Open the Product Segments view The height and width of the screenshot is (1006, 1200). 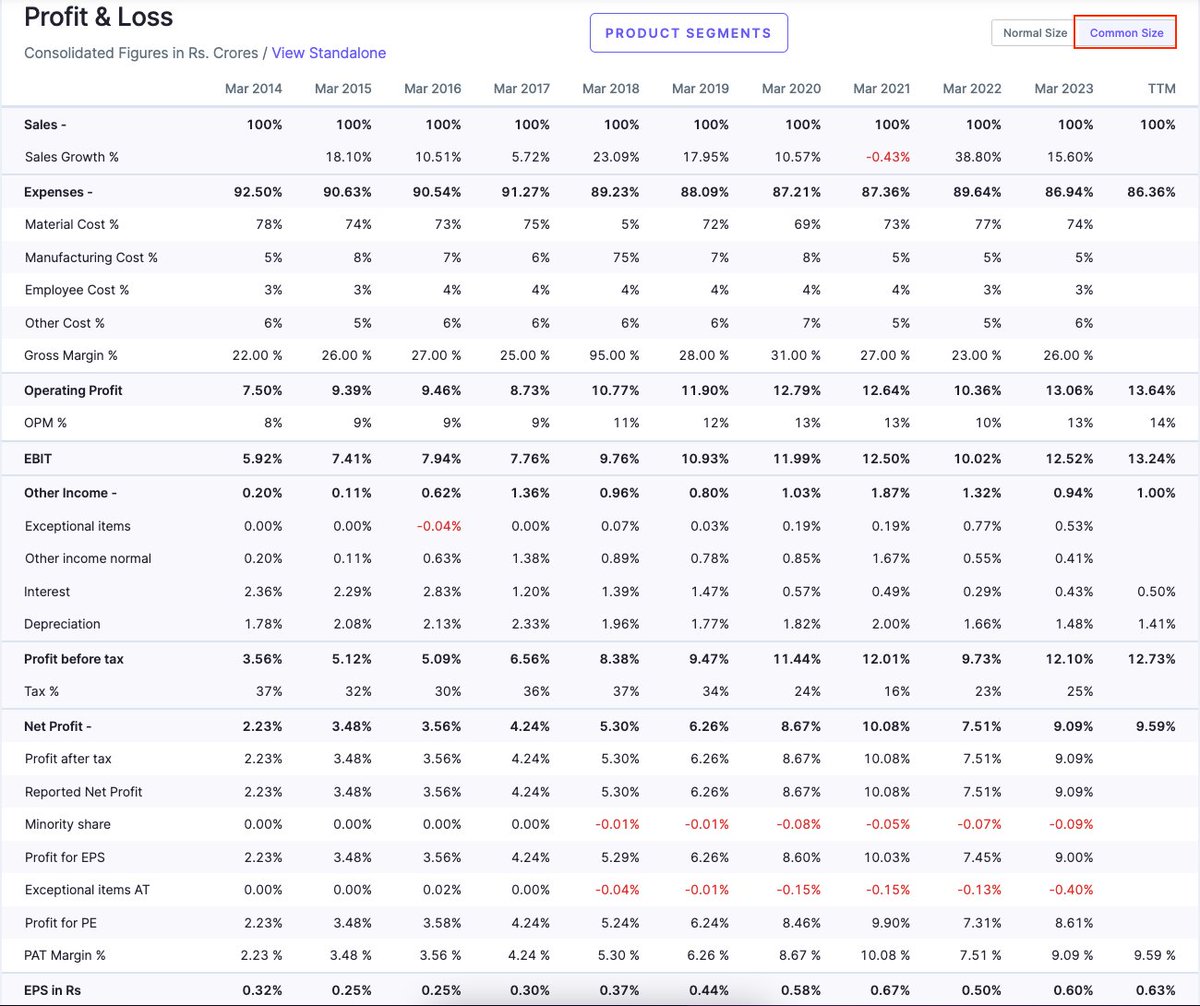coord(688,33)
